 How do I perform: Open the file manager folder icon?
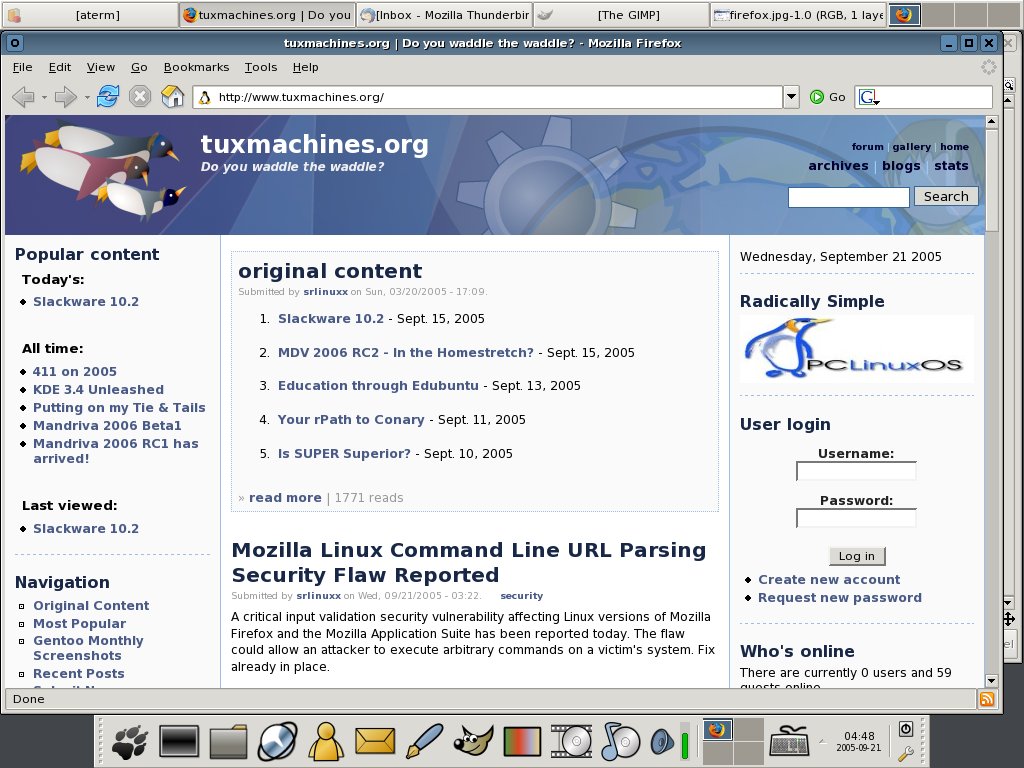coord(229,741)
